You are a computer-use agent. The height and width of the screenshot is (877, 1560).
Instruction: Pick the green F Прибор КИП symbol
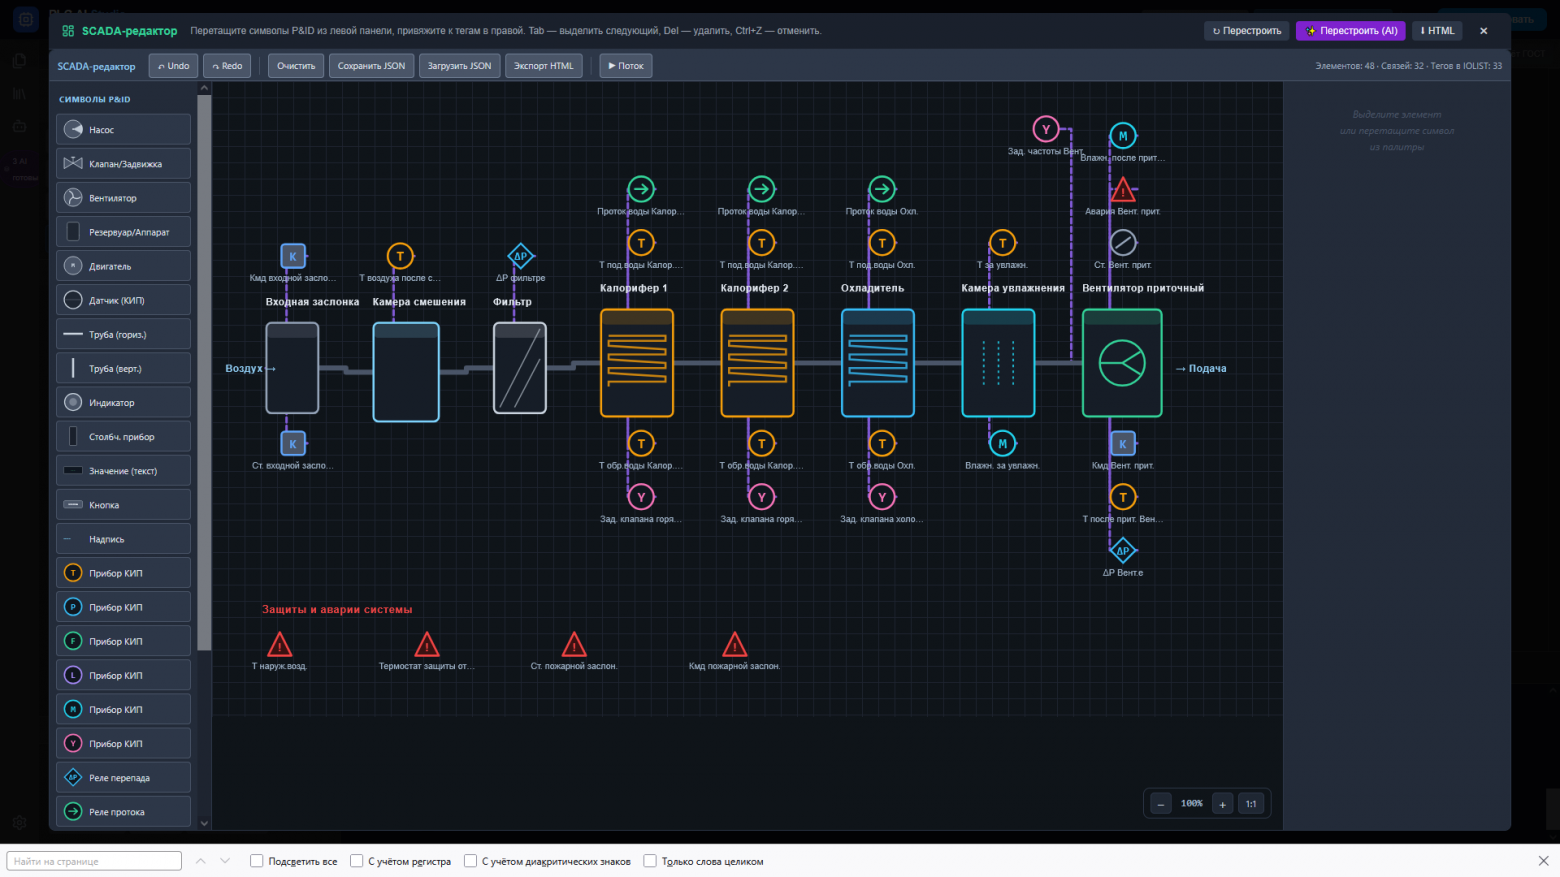coord(123,640)
